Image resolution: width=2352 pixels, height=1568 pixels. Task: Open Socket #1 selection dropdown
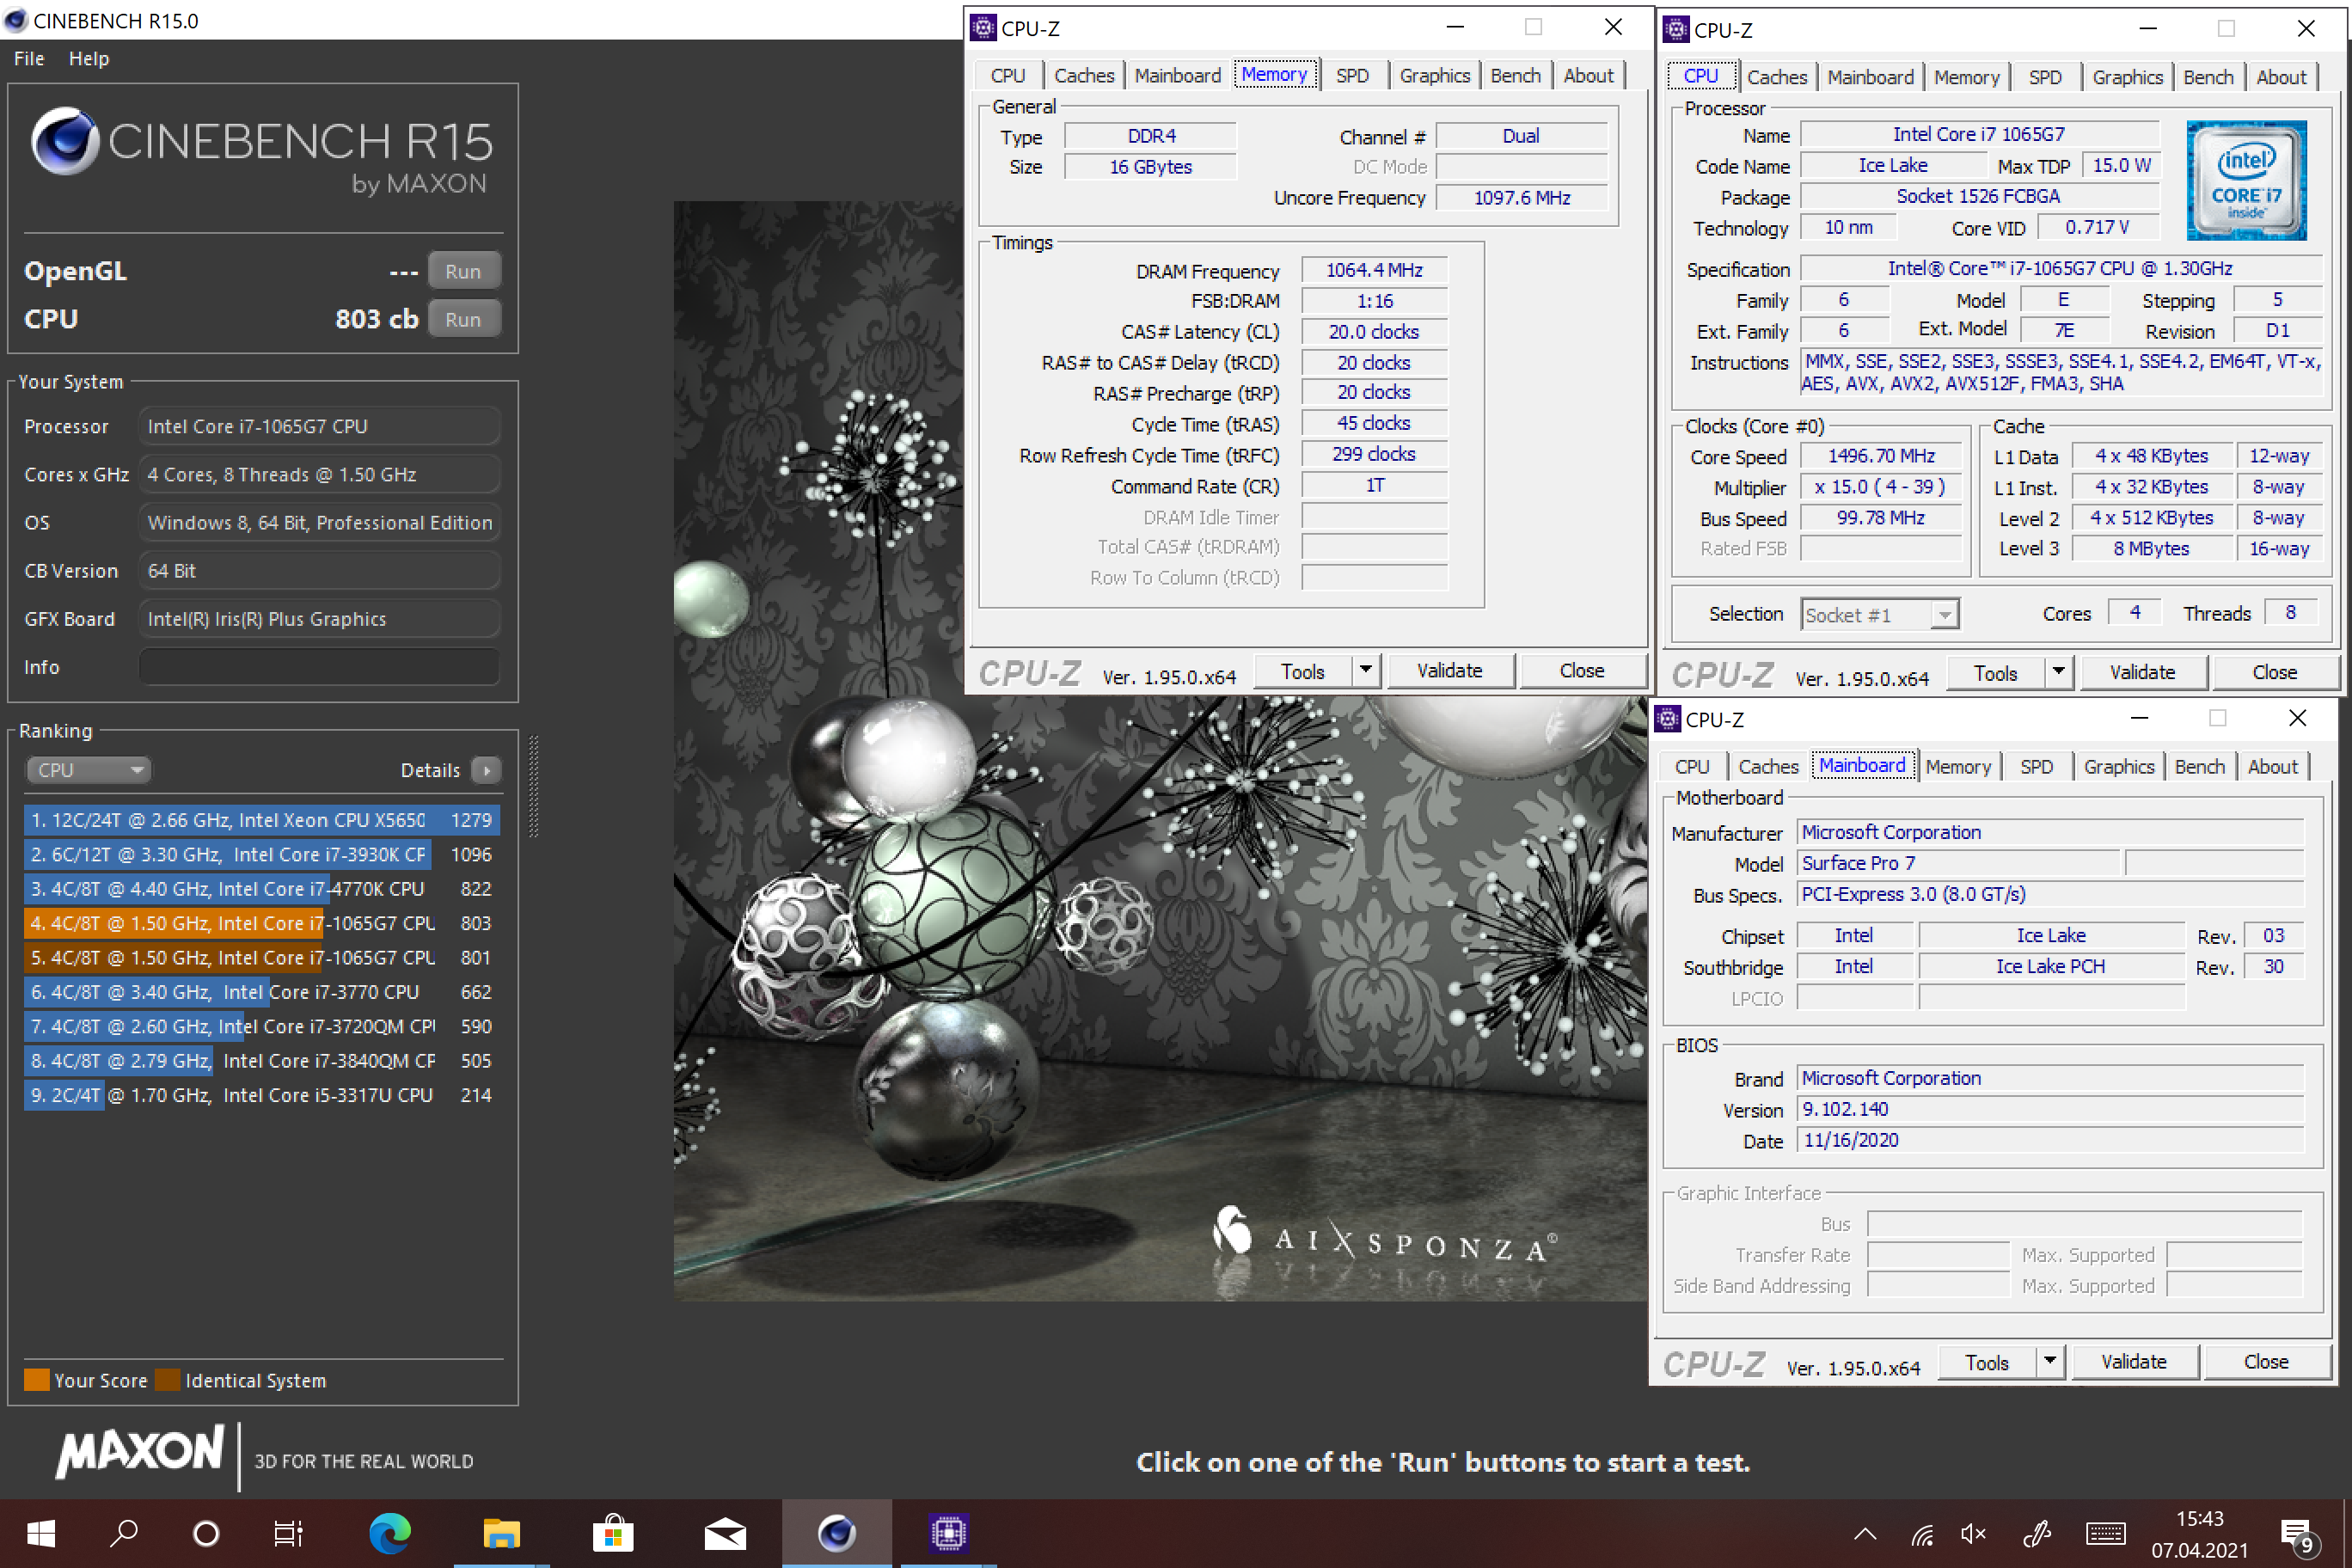tap(1879, 615)
